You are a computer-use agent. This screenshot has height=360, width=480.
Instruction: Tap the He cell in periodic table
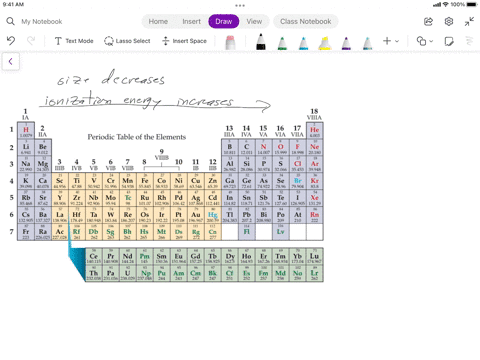tap(314, 130)
